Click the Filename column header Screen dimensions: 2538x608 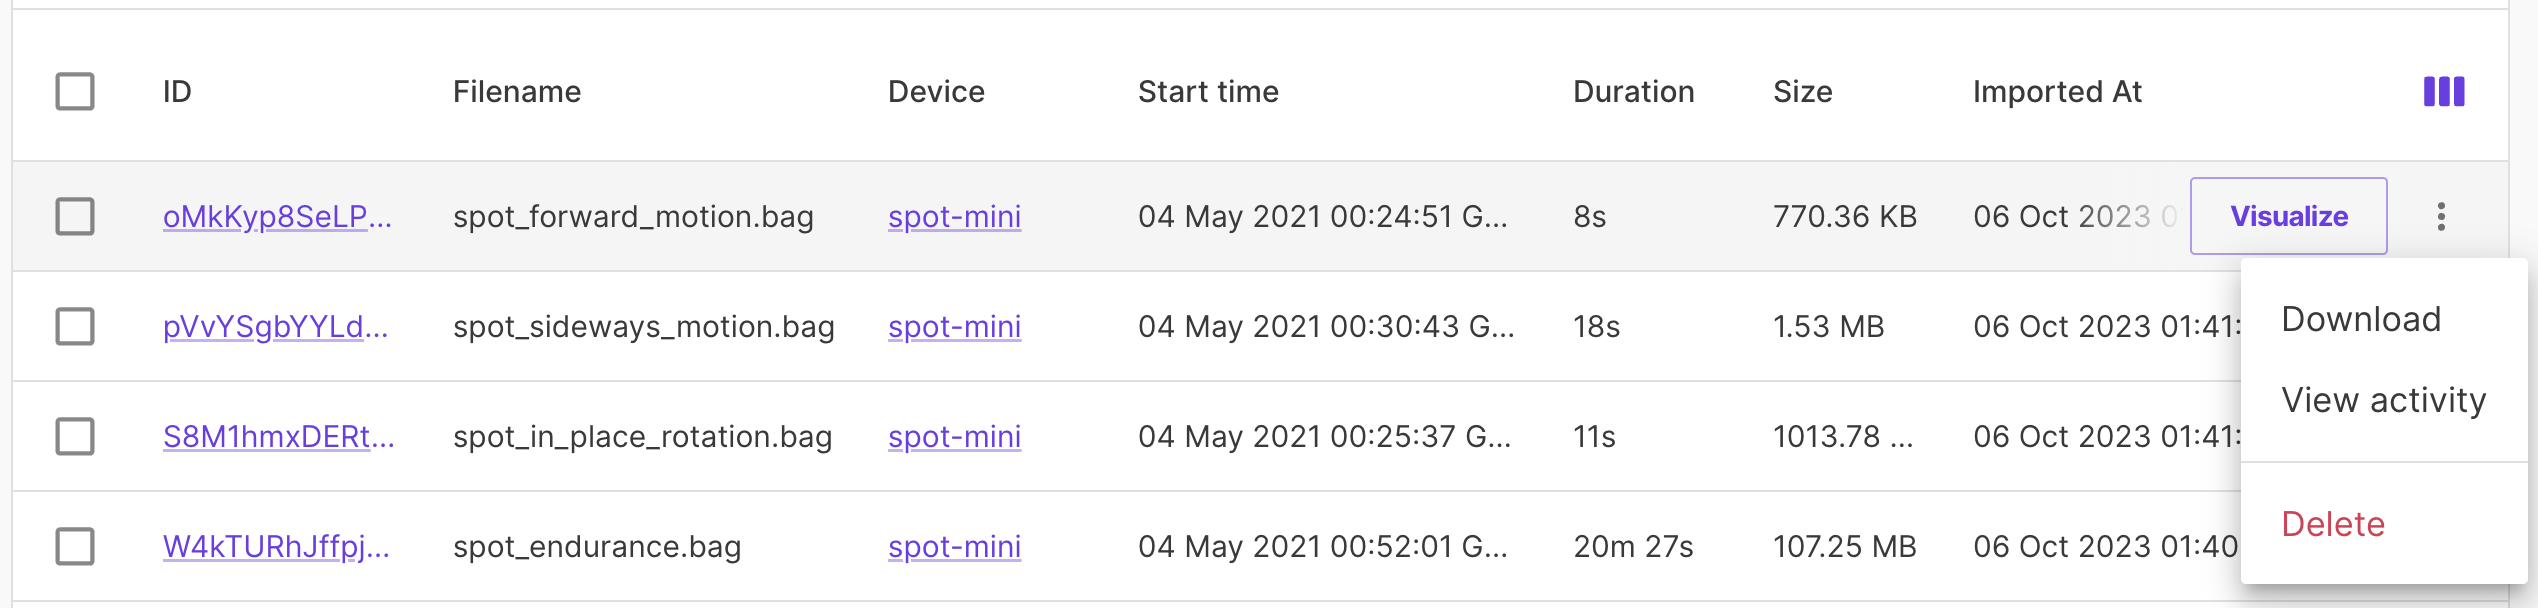(x=516, y=92)
